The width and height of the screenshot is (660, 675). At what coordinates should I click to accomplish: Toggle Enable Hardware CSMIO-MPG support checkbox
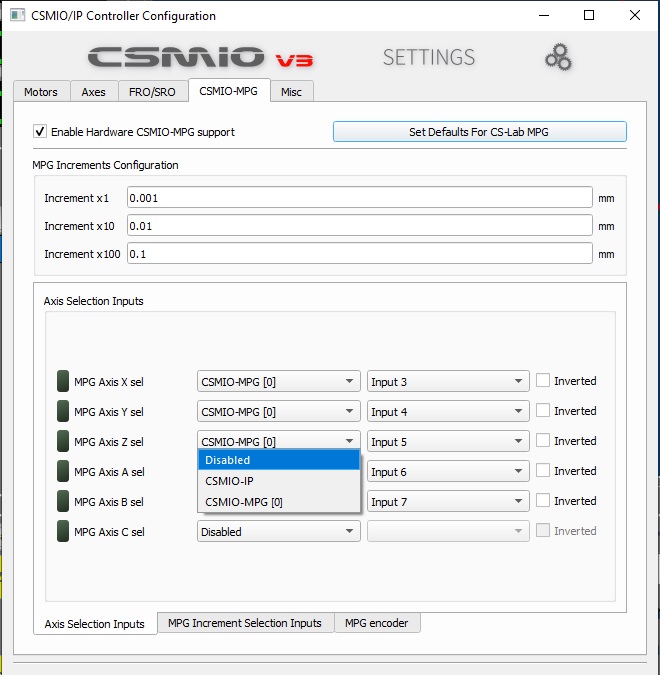point(41,131)
